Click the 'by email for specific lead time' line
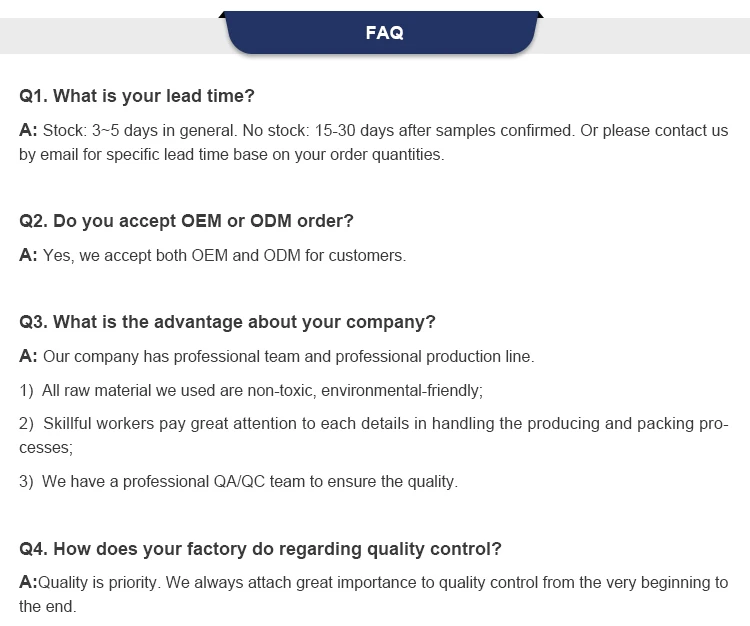 tap(232, 154)
